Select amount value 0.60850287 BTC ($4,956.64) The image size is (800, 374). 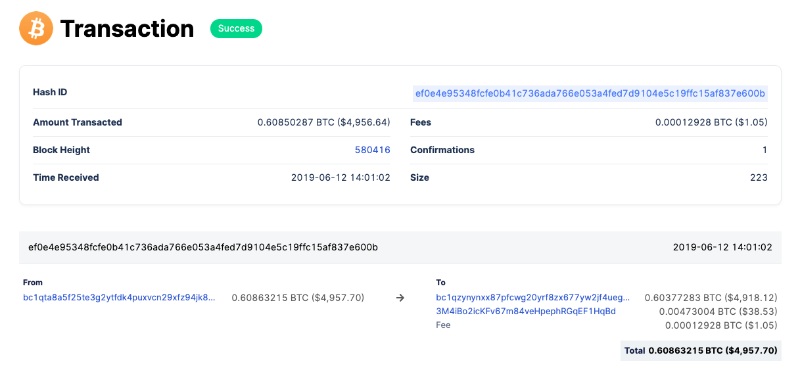click(x=324, y=122)
